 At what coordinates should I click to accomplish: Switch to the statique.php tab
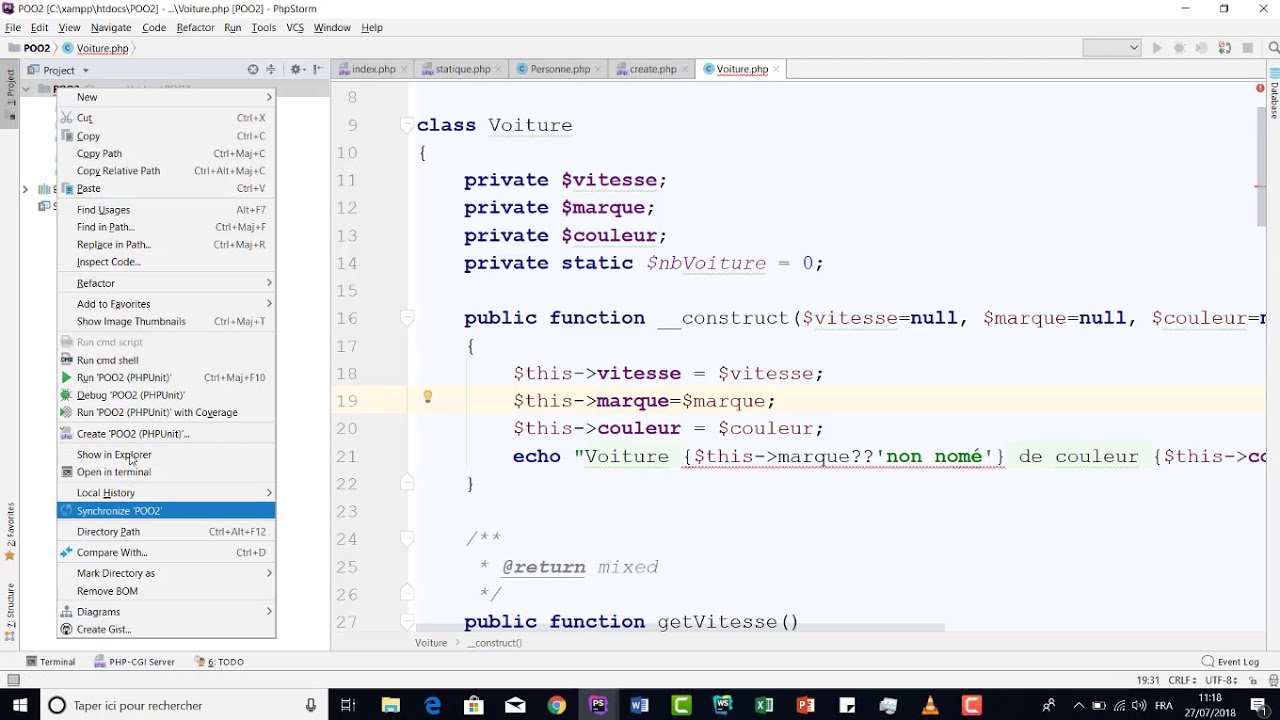point(462,69)
